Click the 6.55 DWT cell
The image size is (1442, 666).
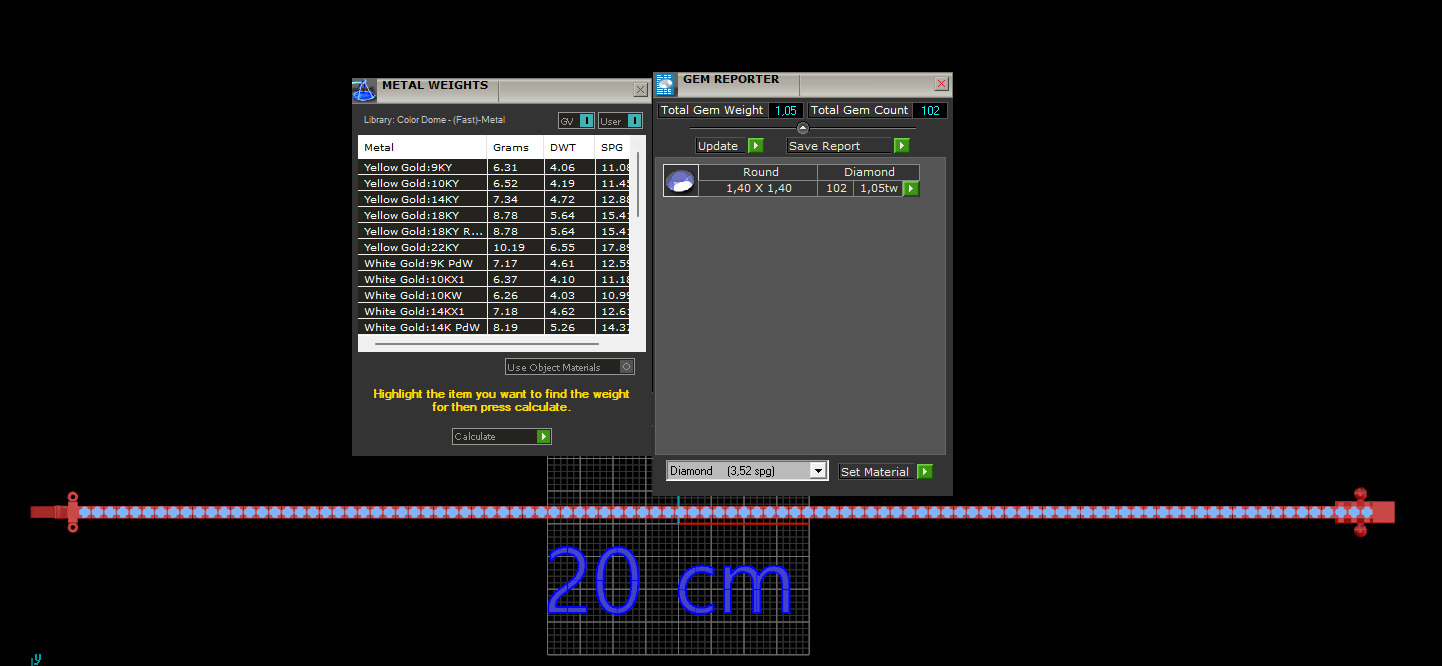[569, 247]
